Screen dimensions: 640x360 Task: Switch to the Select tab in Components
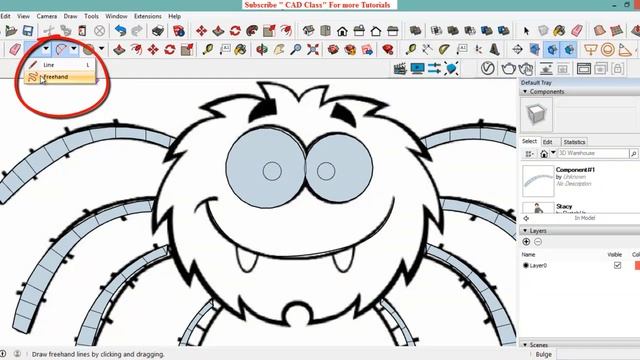pyautogui.click(x=529, y=141)
